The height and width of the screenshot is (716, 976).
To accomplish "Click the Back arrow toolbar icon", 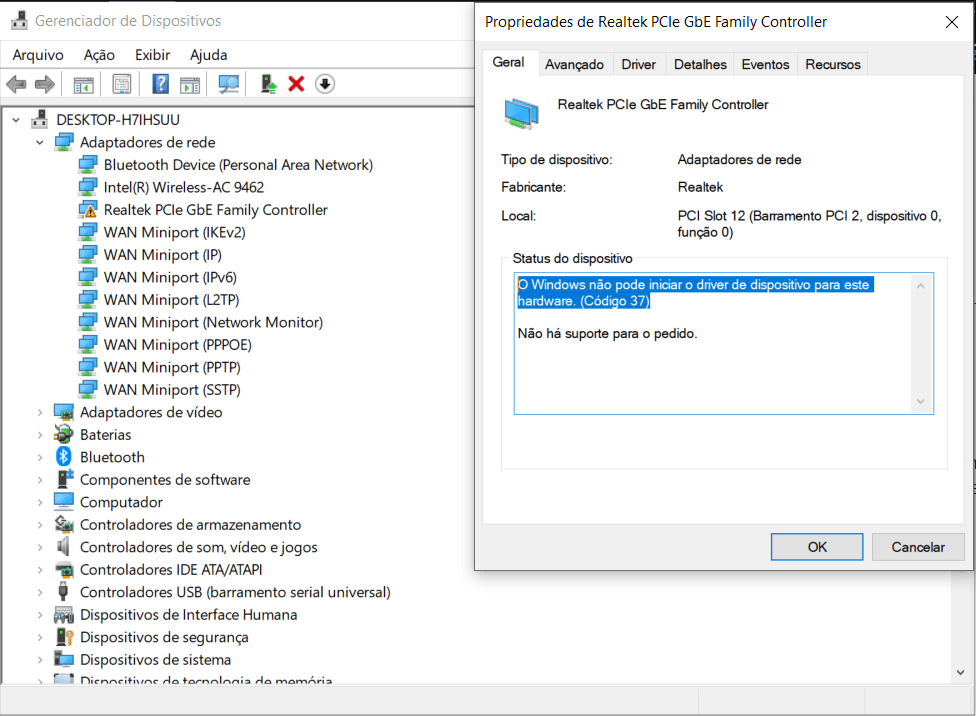I will pos(16,84).
